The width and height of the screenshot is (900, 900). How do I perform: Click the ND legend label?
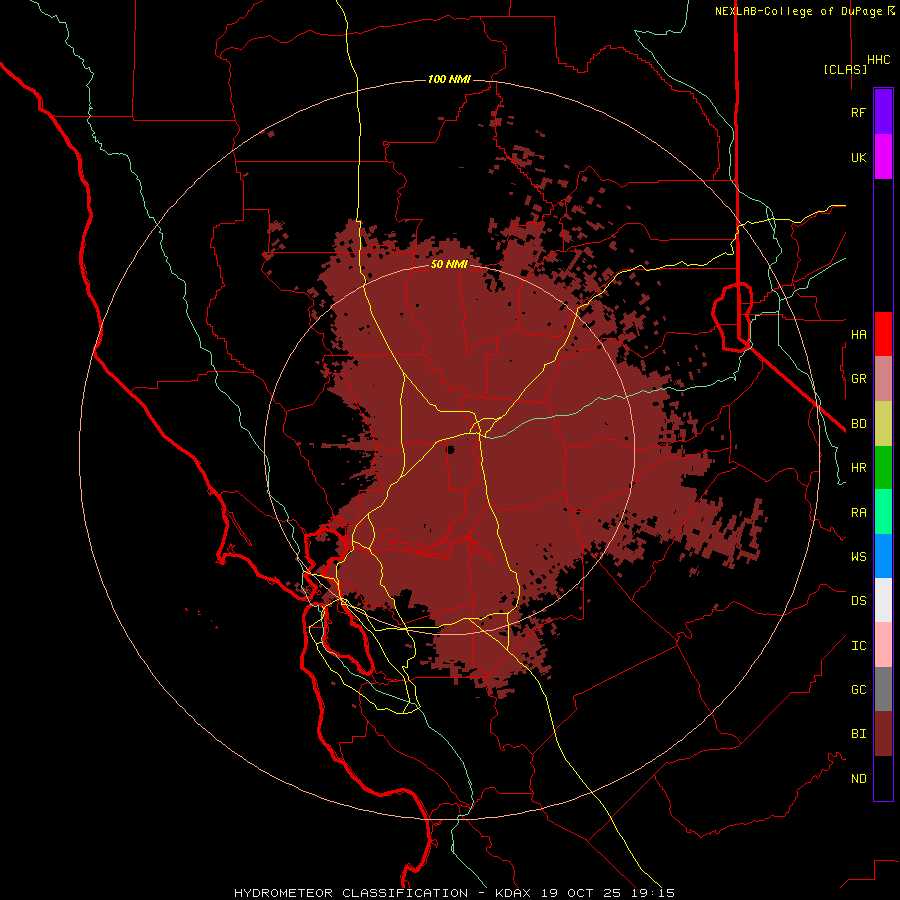[858, 779]
